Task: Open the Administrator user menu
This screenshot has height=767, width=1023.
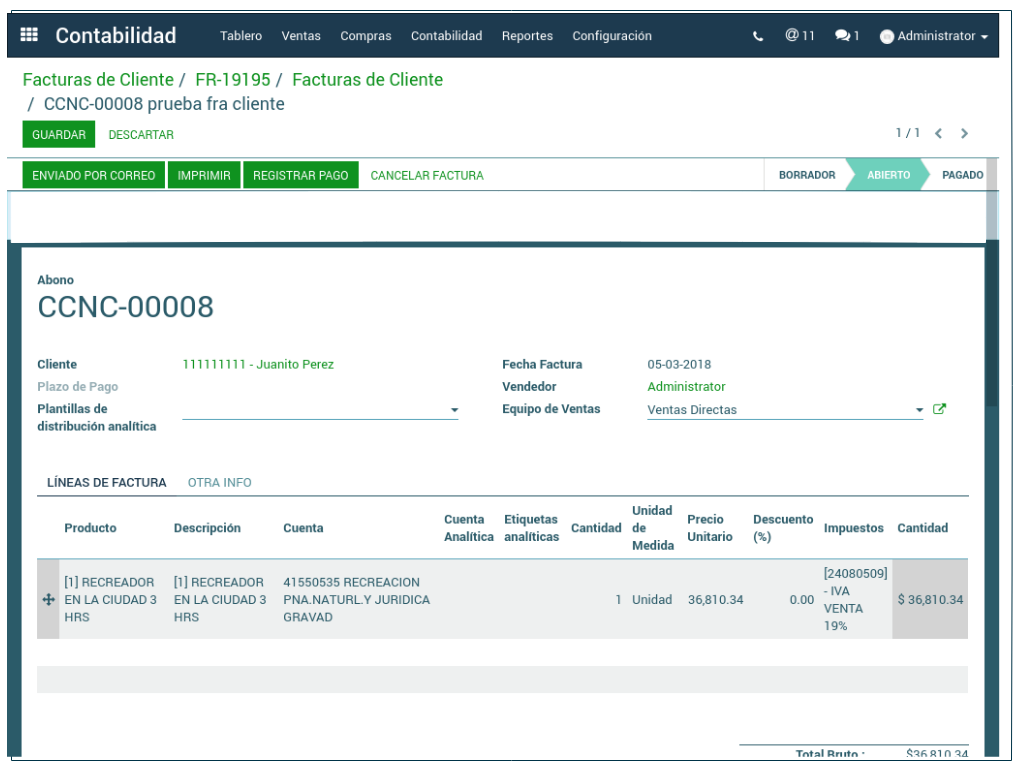Action: tap(934, 36)
